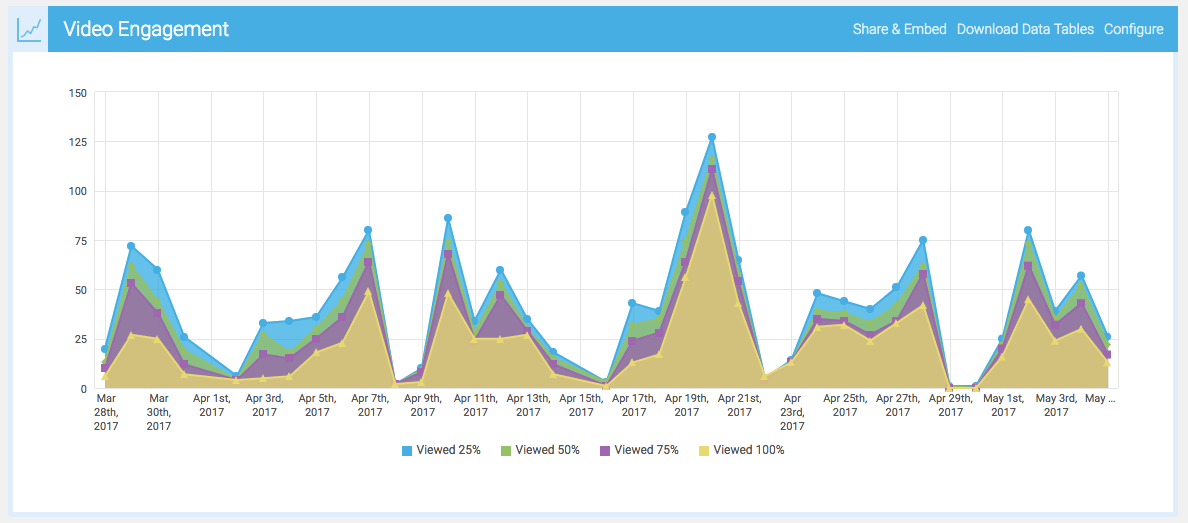Open Share & Embed

[899, 30]
